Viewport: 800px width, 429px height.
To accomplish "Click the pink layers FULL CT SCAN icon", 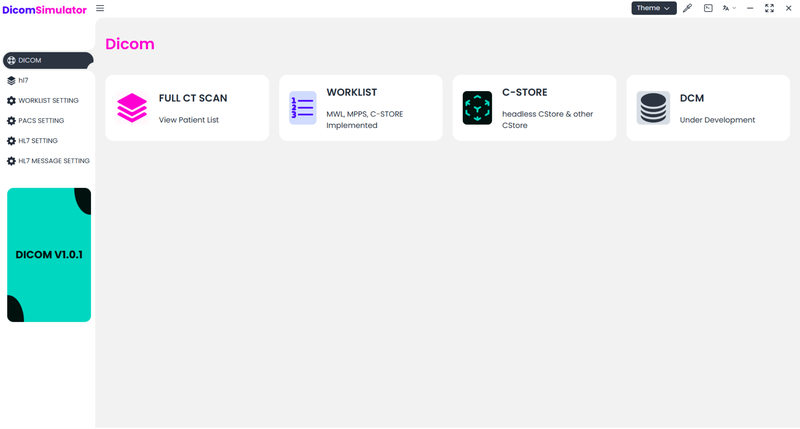I will (132, 108).
